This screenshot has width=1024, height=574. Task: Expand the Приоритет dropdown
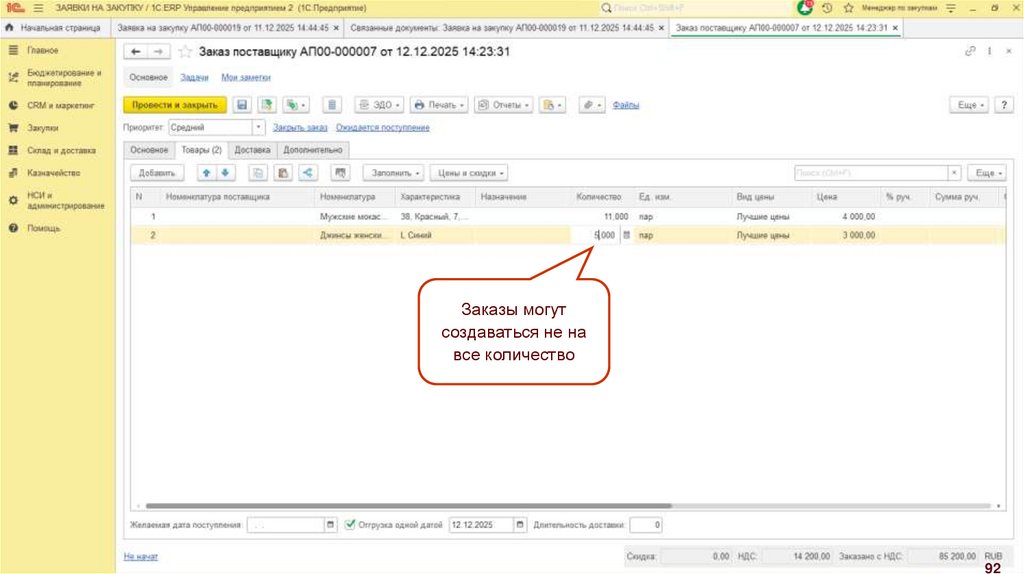point(258,128)
